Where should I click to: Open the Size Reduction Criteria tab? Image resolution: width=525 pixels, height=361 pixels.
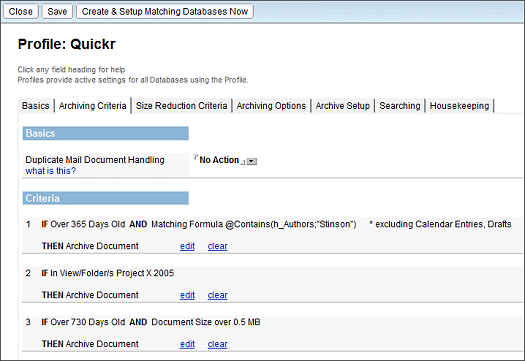[x=181, y=106]
